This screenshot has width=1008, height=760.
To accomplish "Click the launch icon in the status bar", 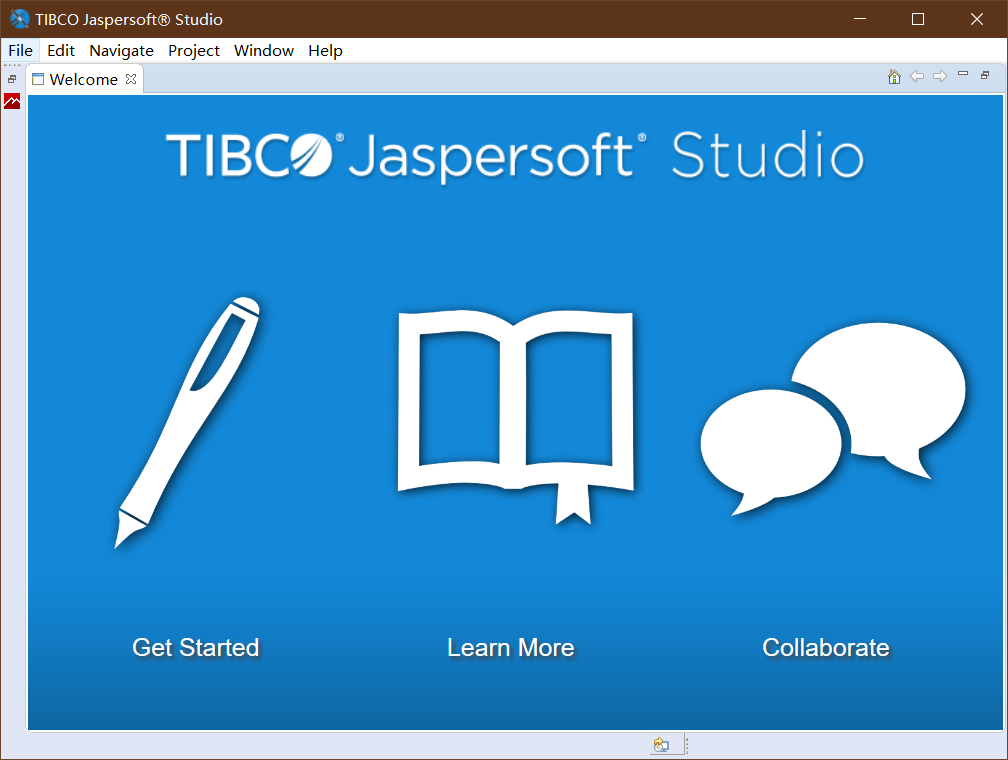I will coord(662,744).
